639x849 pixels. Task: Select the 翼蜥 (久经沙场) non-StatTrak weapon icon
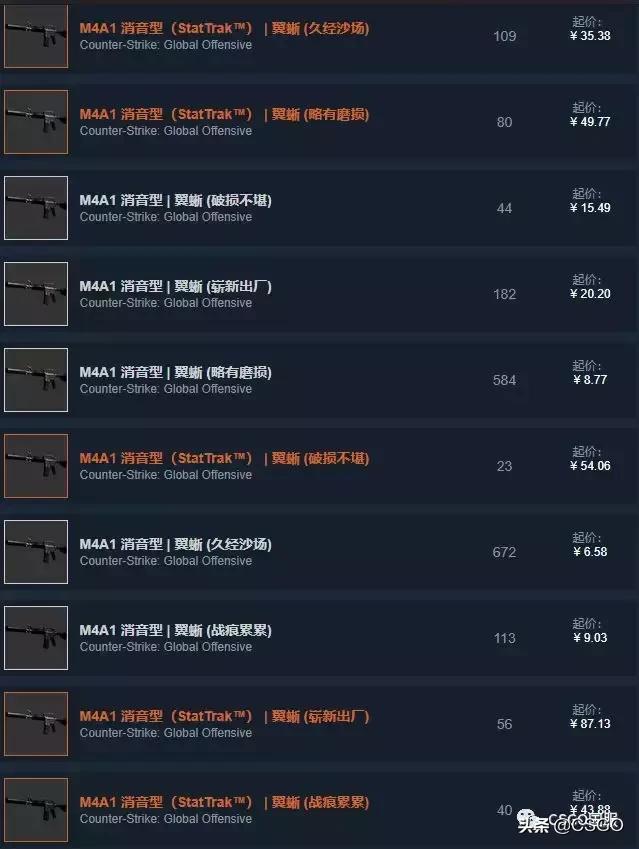[36, 552]
